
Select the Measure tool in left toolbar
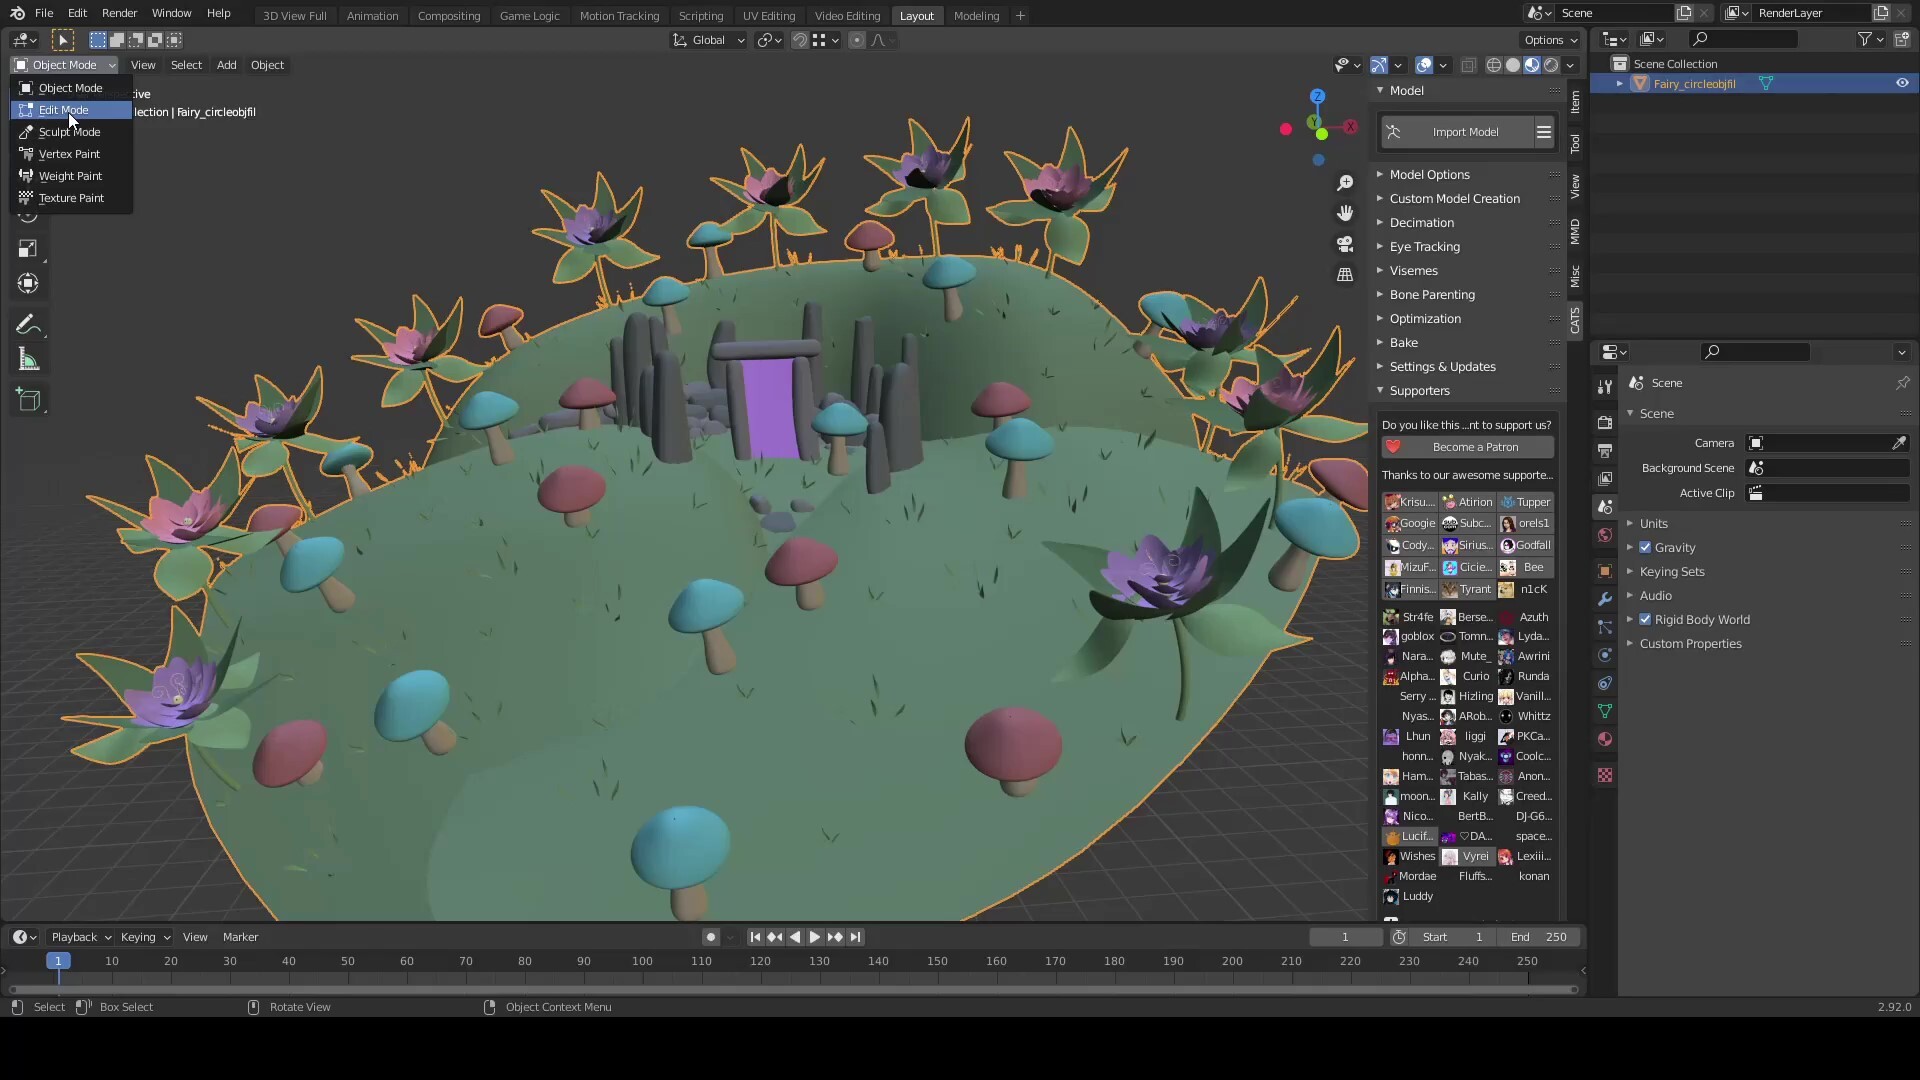tap(28, 360)
